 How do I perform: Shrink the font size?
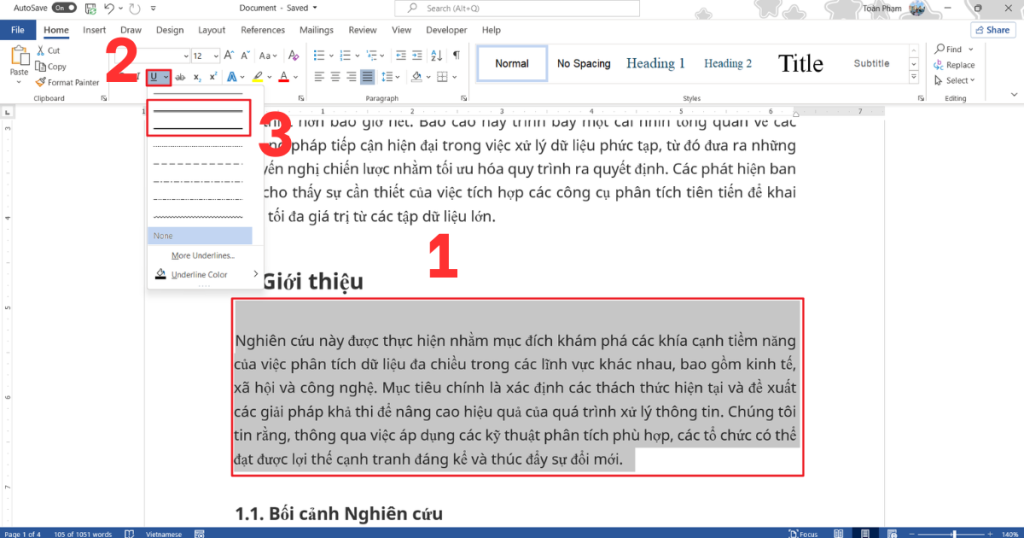[x=245, y=55]
